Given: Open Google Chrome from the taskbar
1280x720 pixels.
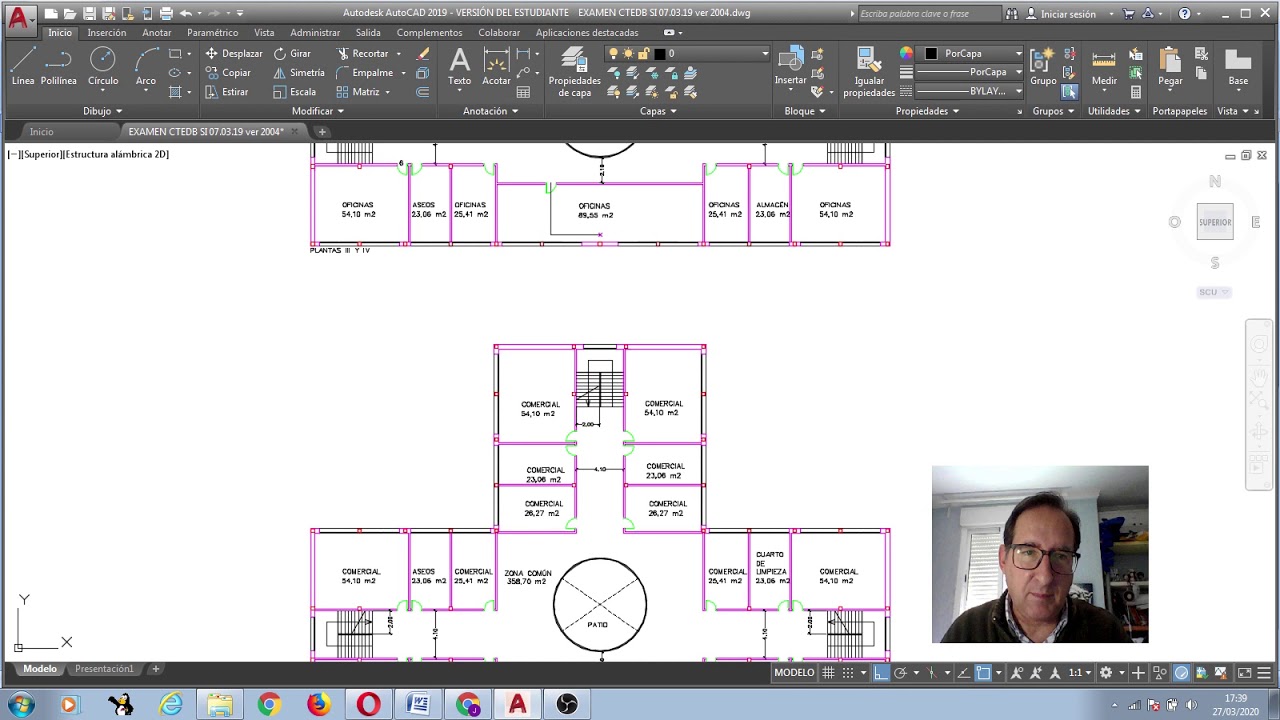Looking at the screenshot, I should point(269,705).
